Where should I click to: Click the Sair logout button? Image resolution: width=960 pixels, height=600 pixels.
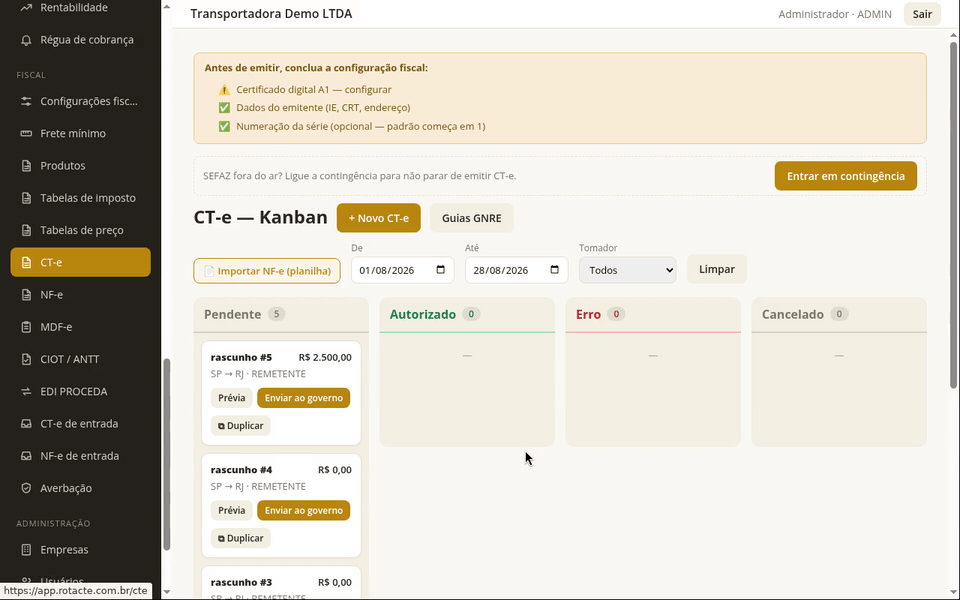[922, 14]
